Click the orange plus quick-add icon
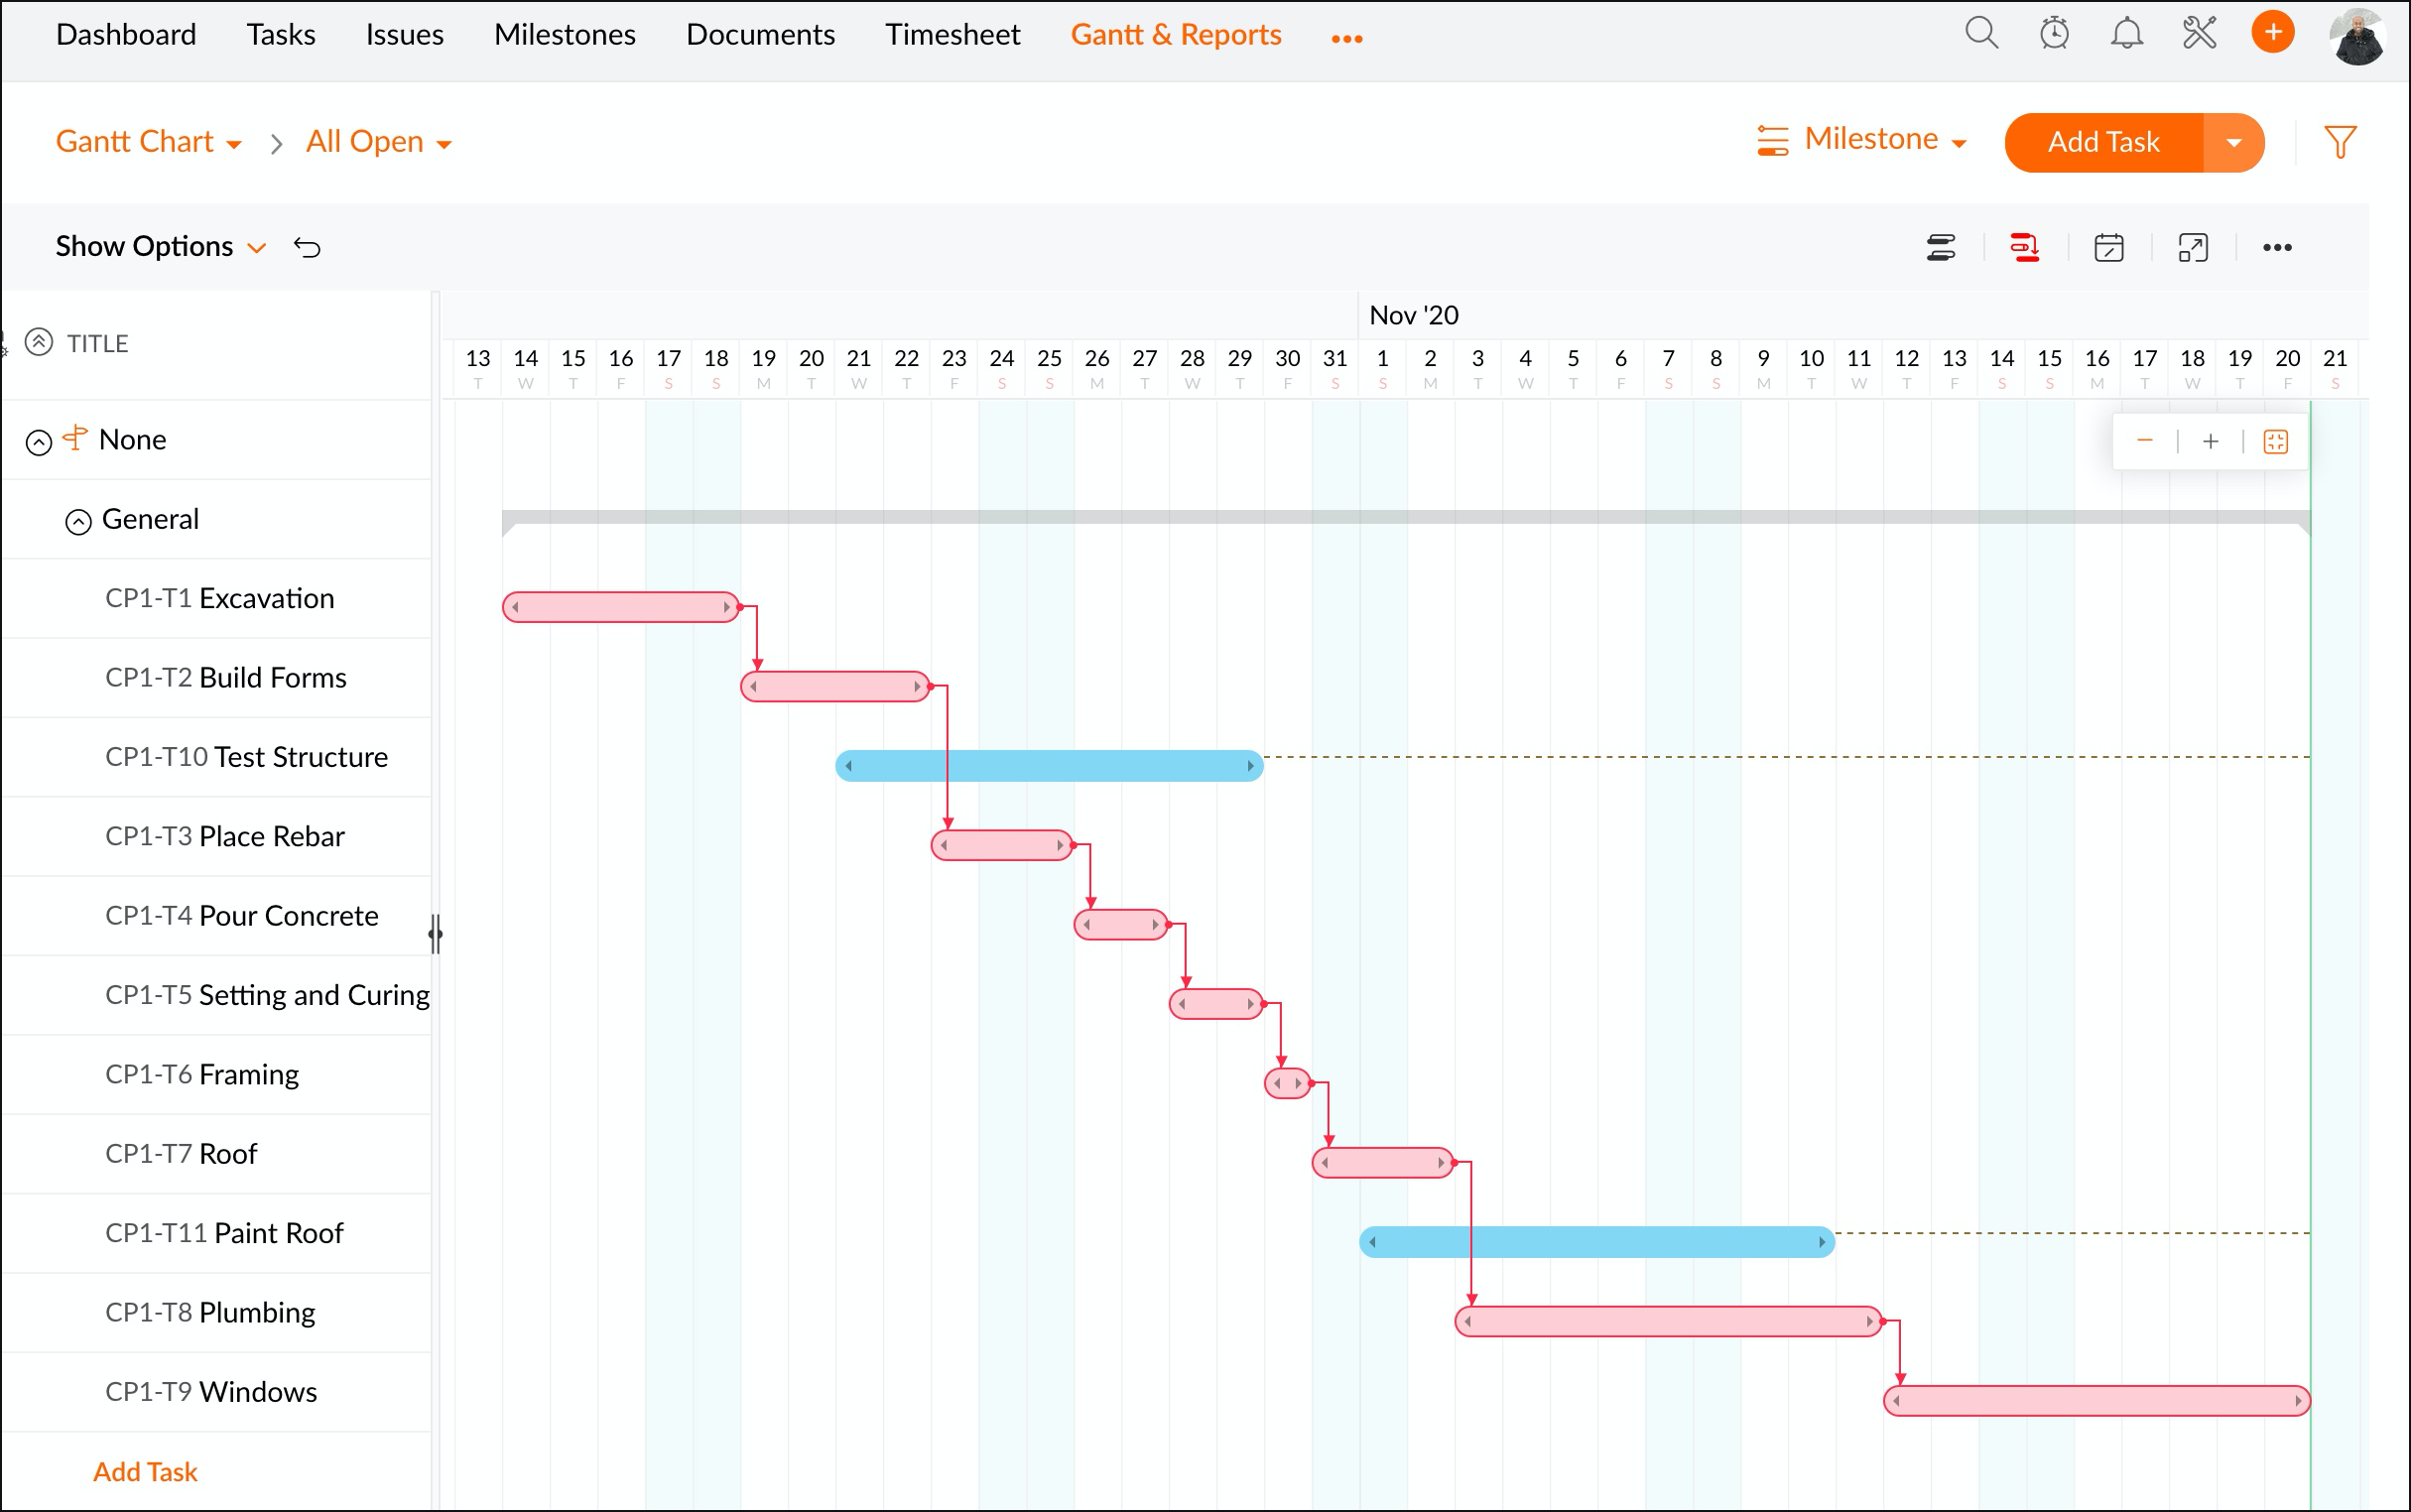This screenshot has width=2411, height=1512. tap(2273, 33)
